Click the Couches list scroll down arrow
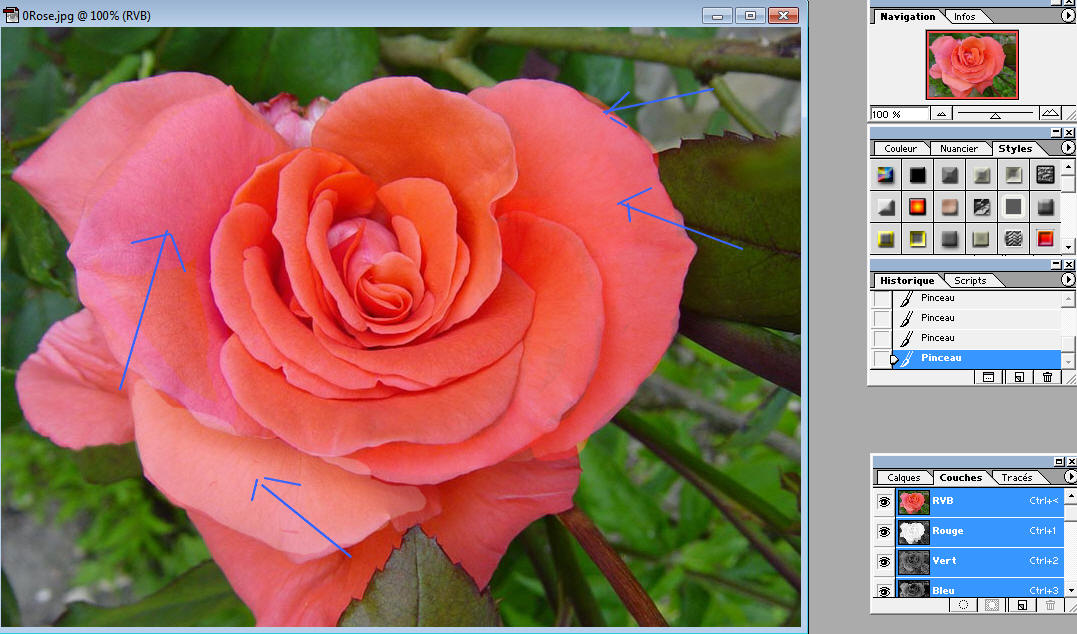1077x634 pixels. [1070, 590]
